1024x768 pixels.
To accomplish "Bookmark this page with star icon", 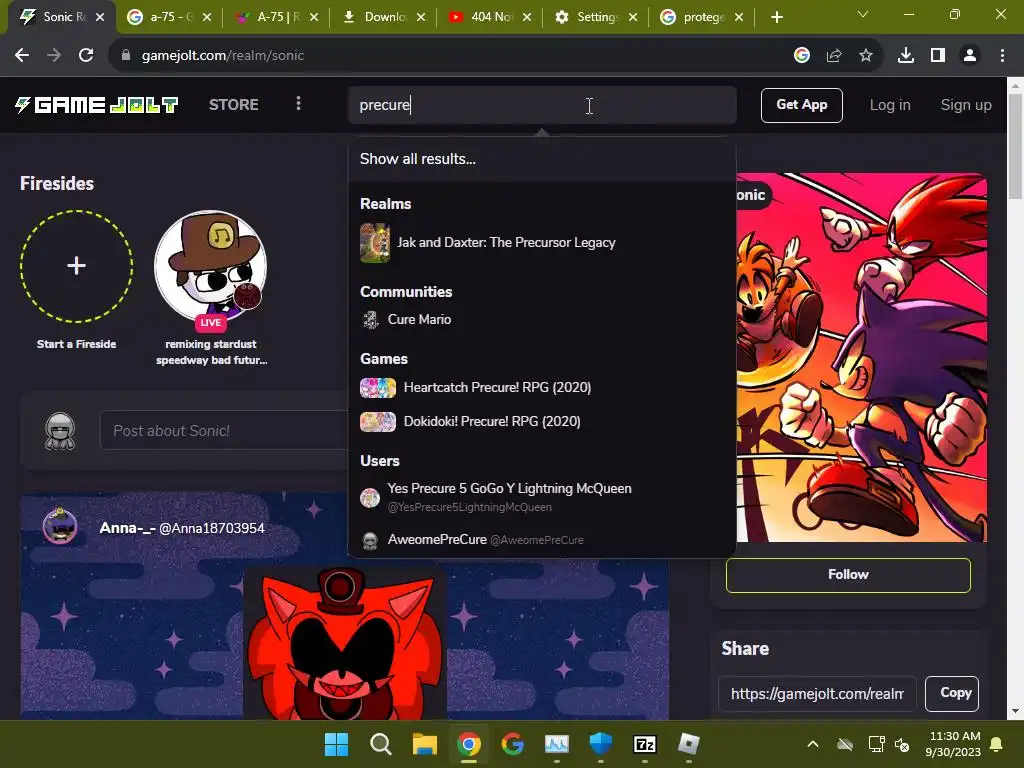I will click(865, 56).
